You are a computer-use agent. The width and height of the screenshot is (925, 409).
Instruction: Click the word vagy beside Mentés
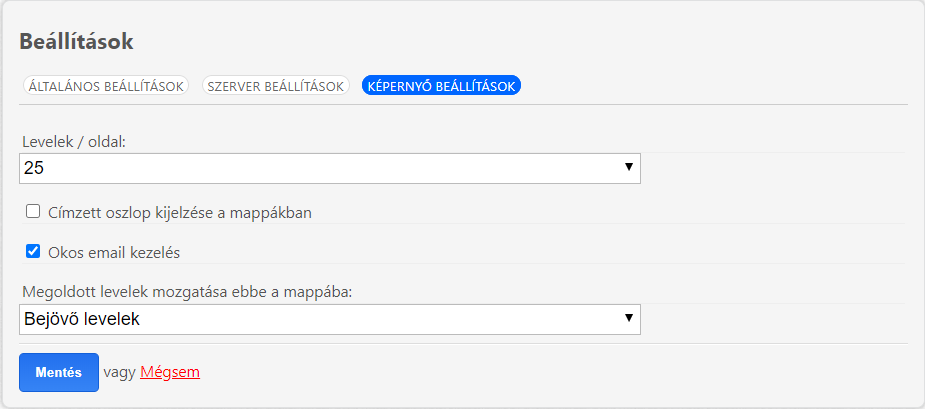pyautogui.click(x=120, y=373)
